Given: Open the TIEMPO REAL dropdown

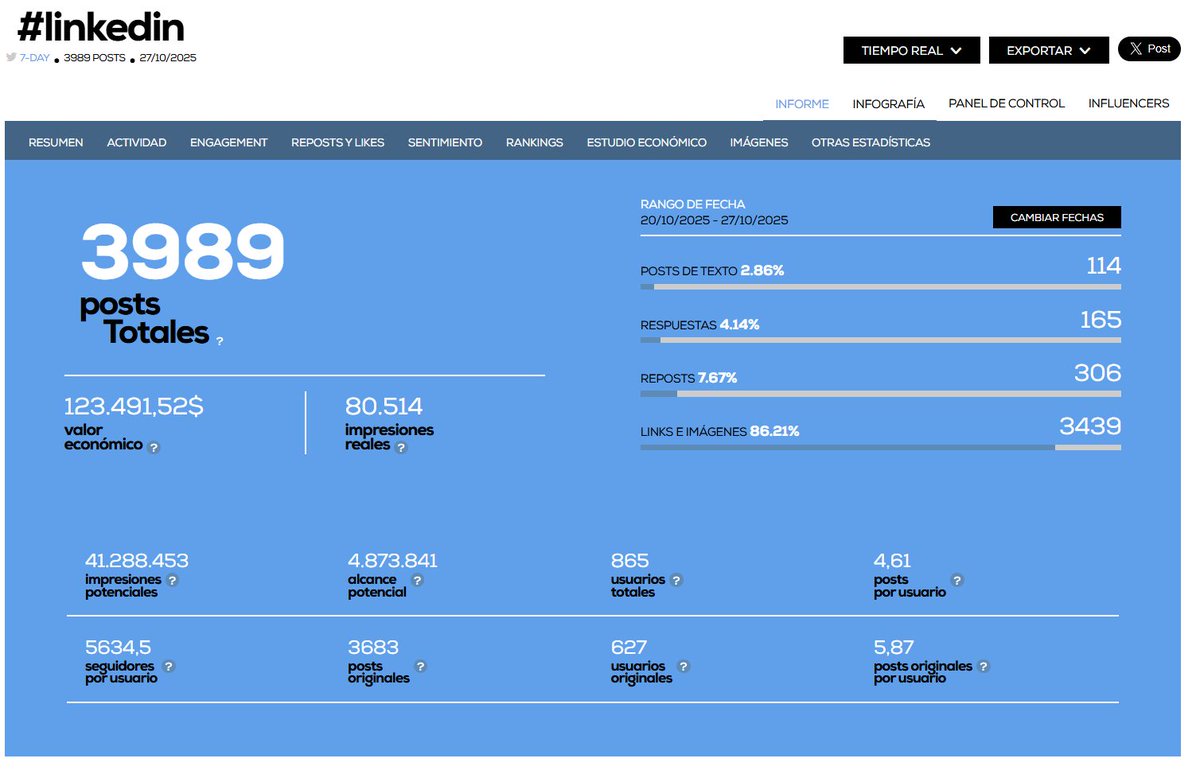Looking at the screenshot, I should [911, 50].
